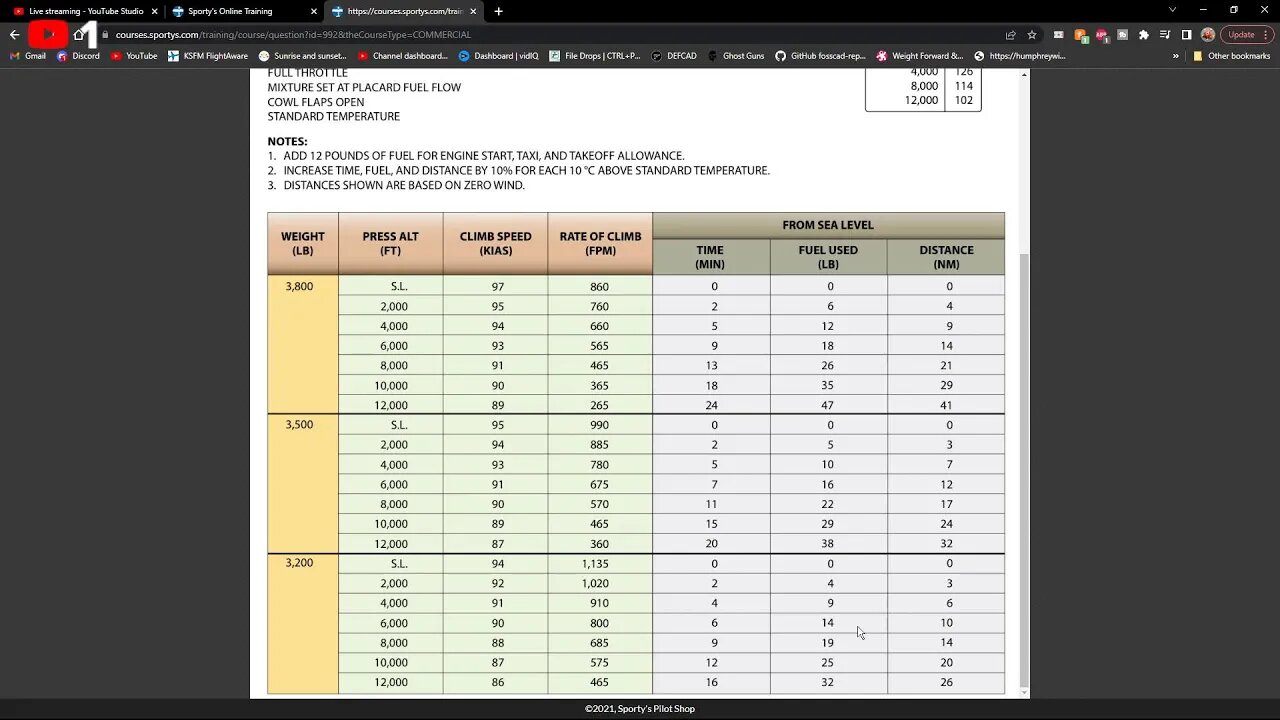Select the 3,500 weight cell
This screenshot has width=1280, height=720.
pos(303,484)
